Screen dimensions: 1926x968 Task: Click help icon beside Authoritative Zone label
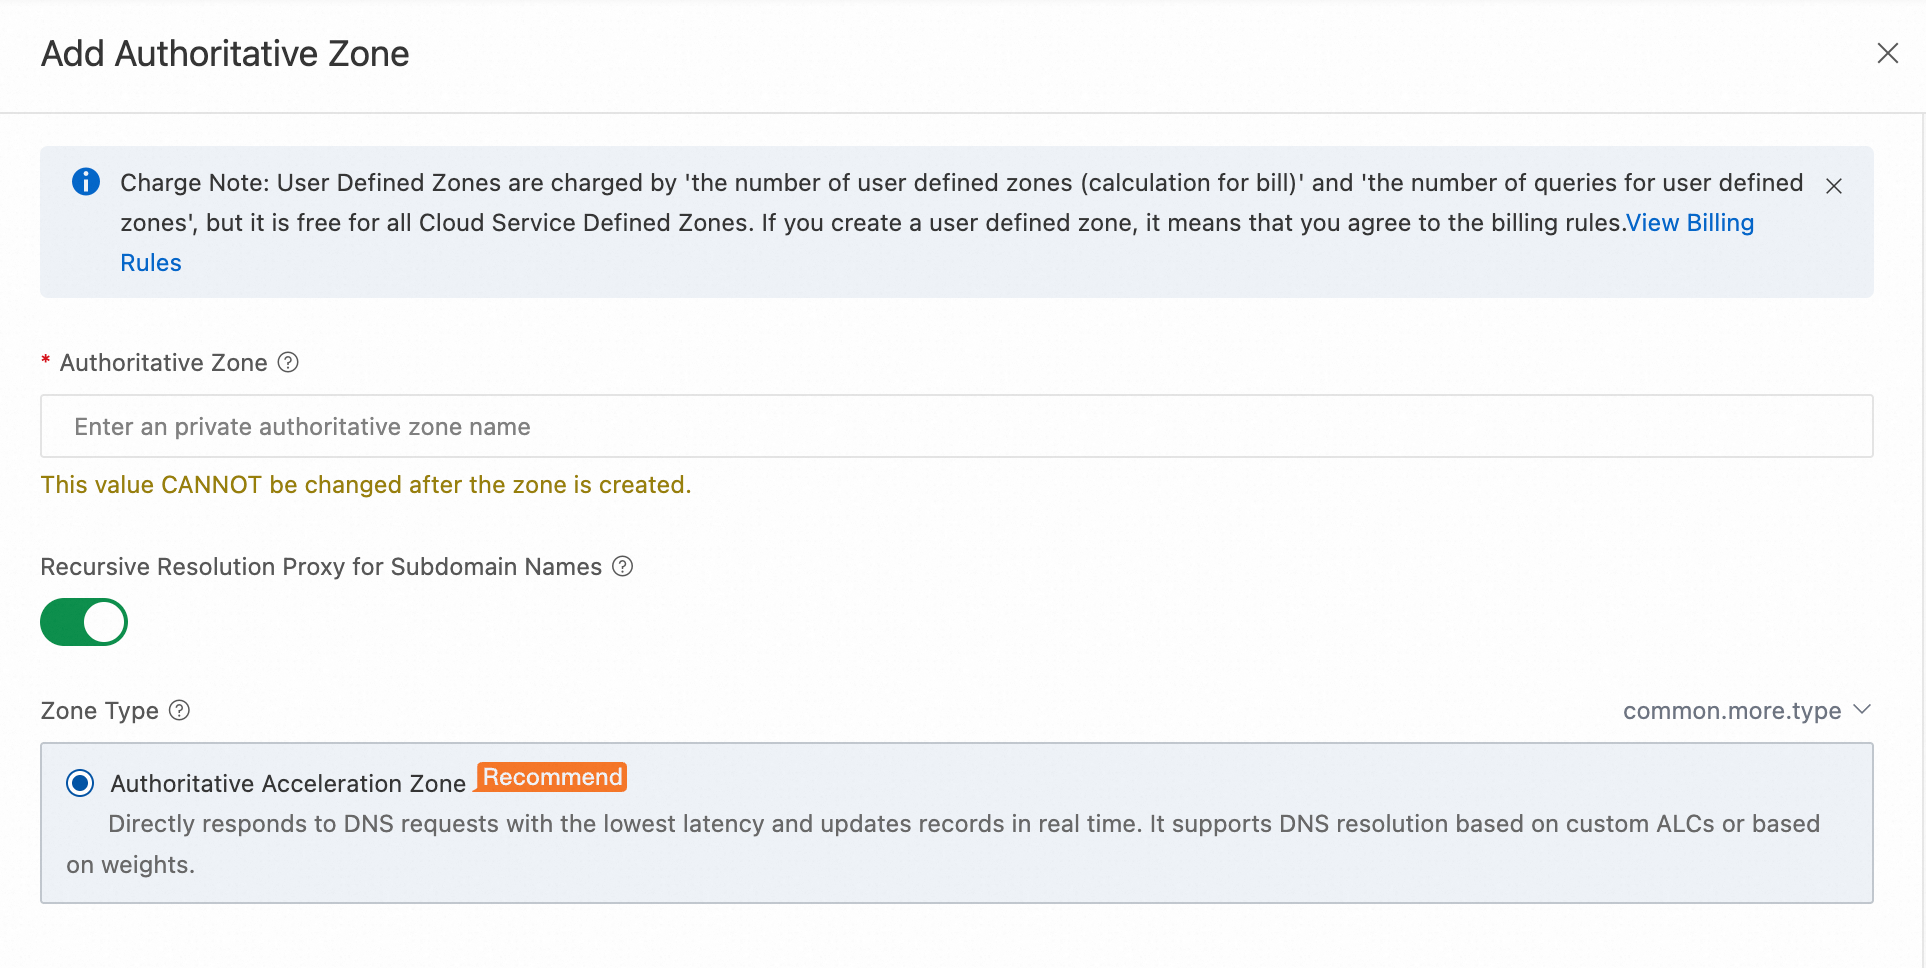coord(288,362)
